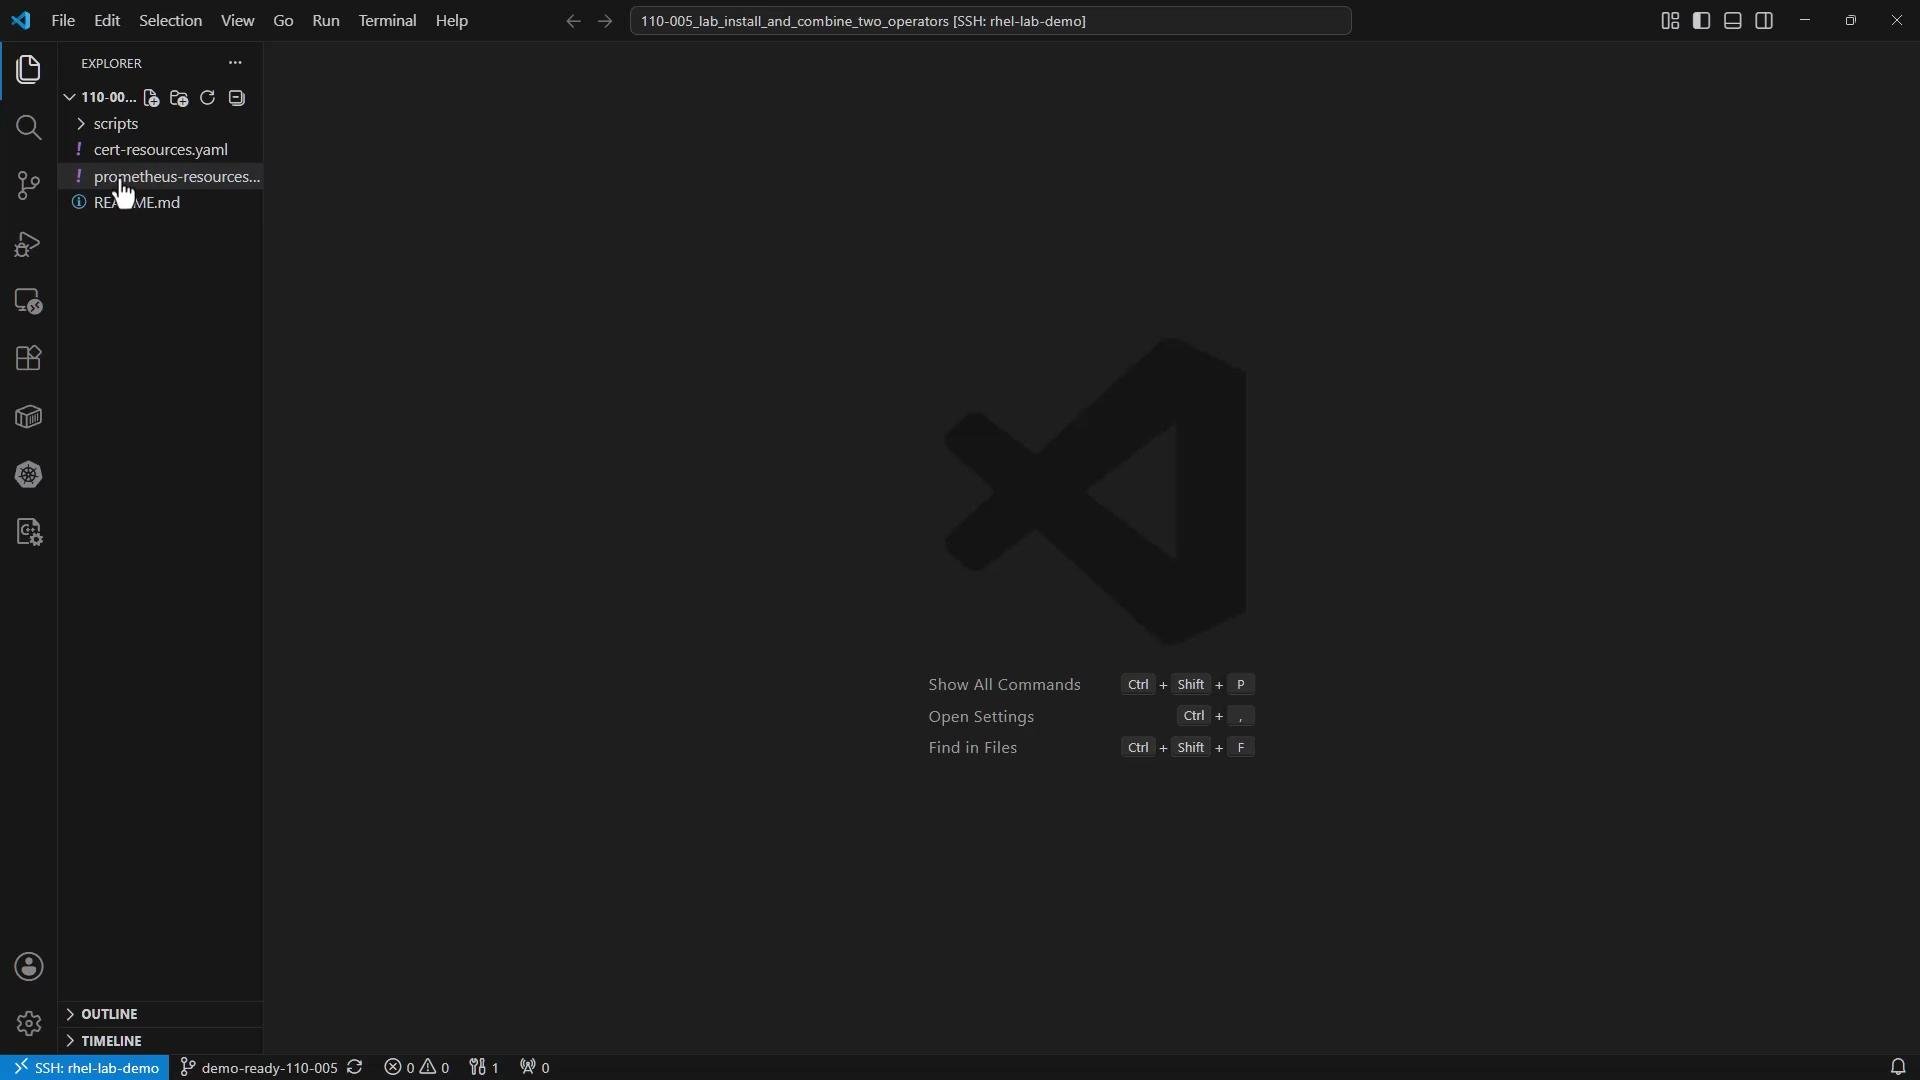Open the Run and Debug view
The width and height of the screenshot is (1920, 1080).
pyautogui.click(x=29, y=244)
